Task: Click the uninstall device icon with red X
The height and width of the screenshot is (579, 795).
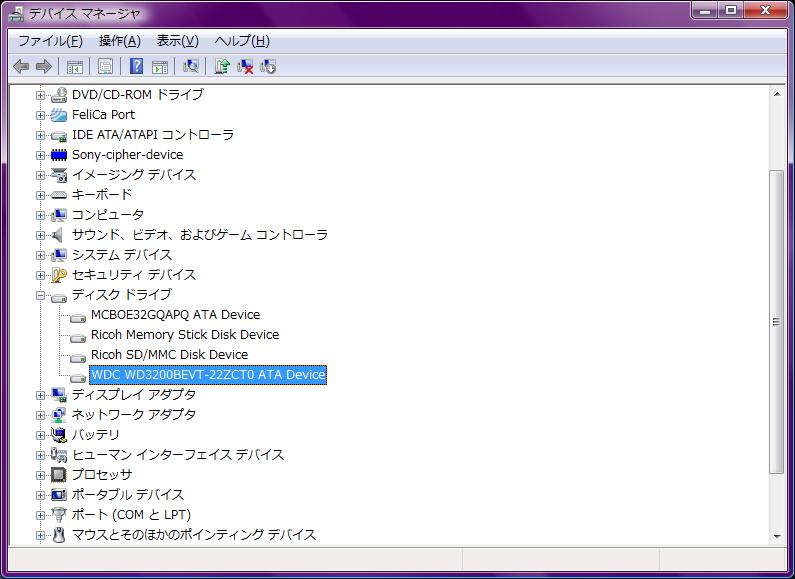Action: (245, 66)
